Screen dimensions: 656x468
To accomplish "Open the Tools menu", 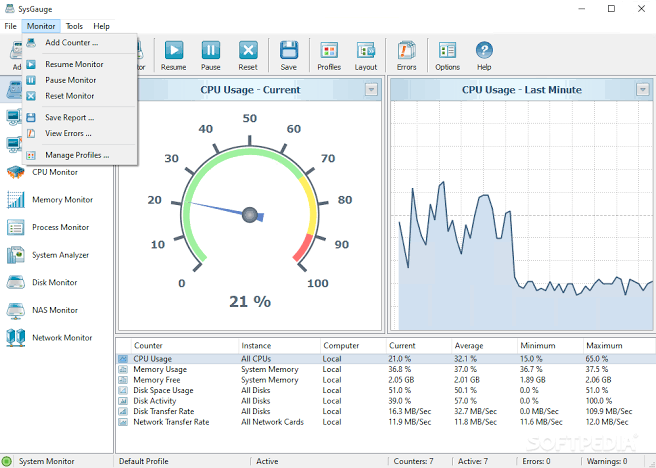I will [x=74, y=26].
